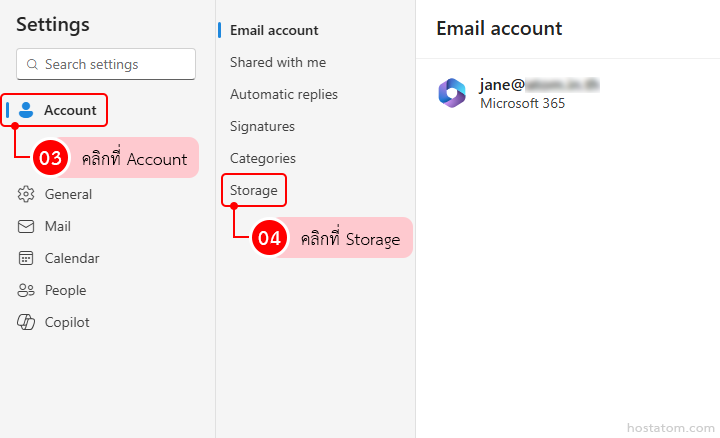This screenshot has width=720, height=438.
Task: Open the General settings category
Action: [68, 194]
